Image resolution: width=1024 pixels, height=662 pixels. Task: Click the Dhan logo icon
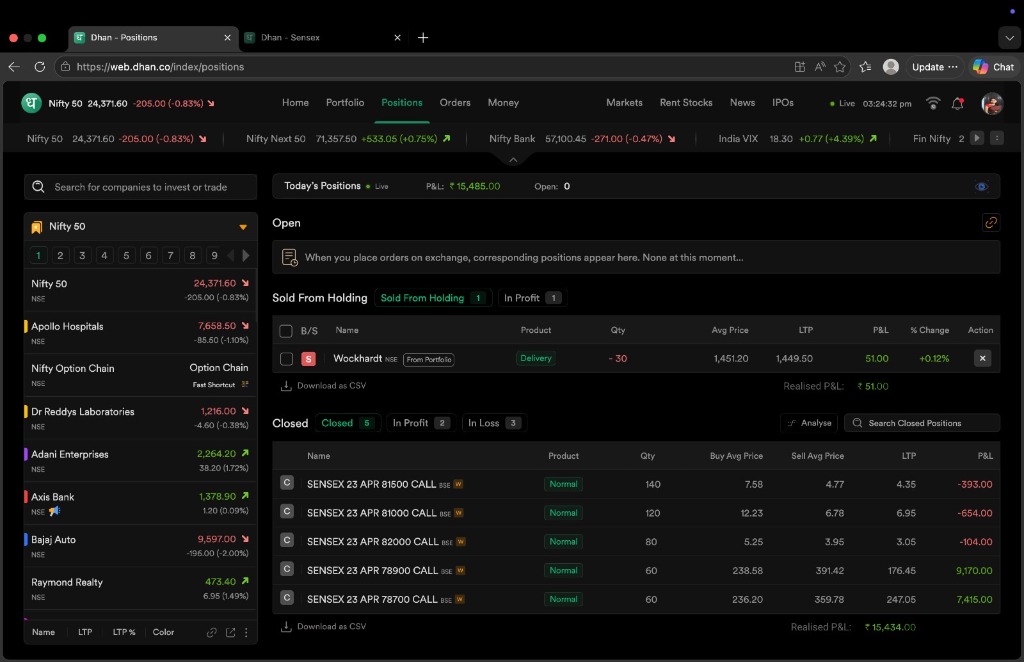pos(31,103)
